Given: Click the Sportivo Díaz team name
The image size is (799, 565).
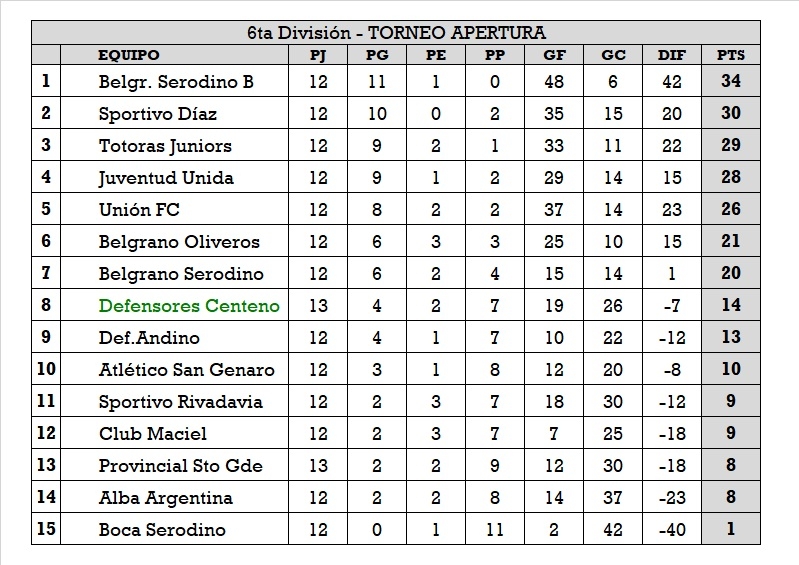Looking at the screenshot, I should tap(158, 114).
